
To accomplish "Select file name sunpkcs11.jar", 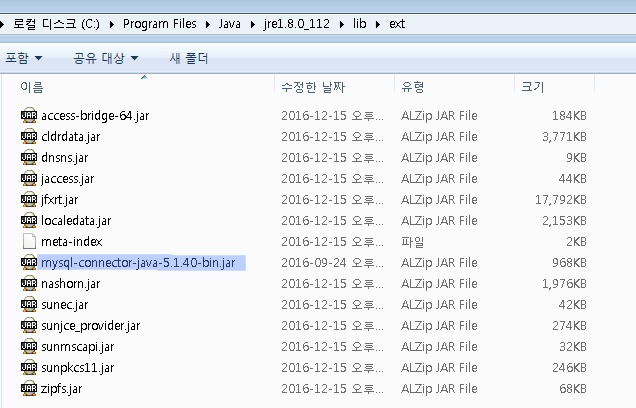I will pos(77,368).
